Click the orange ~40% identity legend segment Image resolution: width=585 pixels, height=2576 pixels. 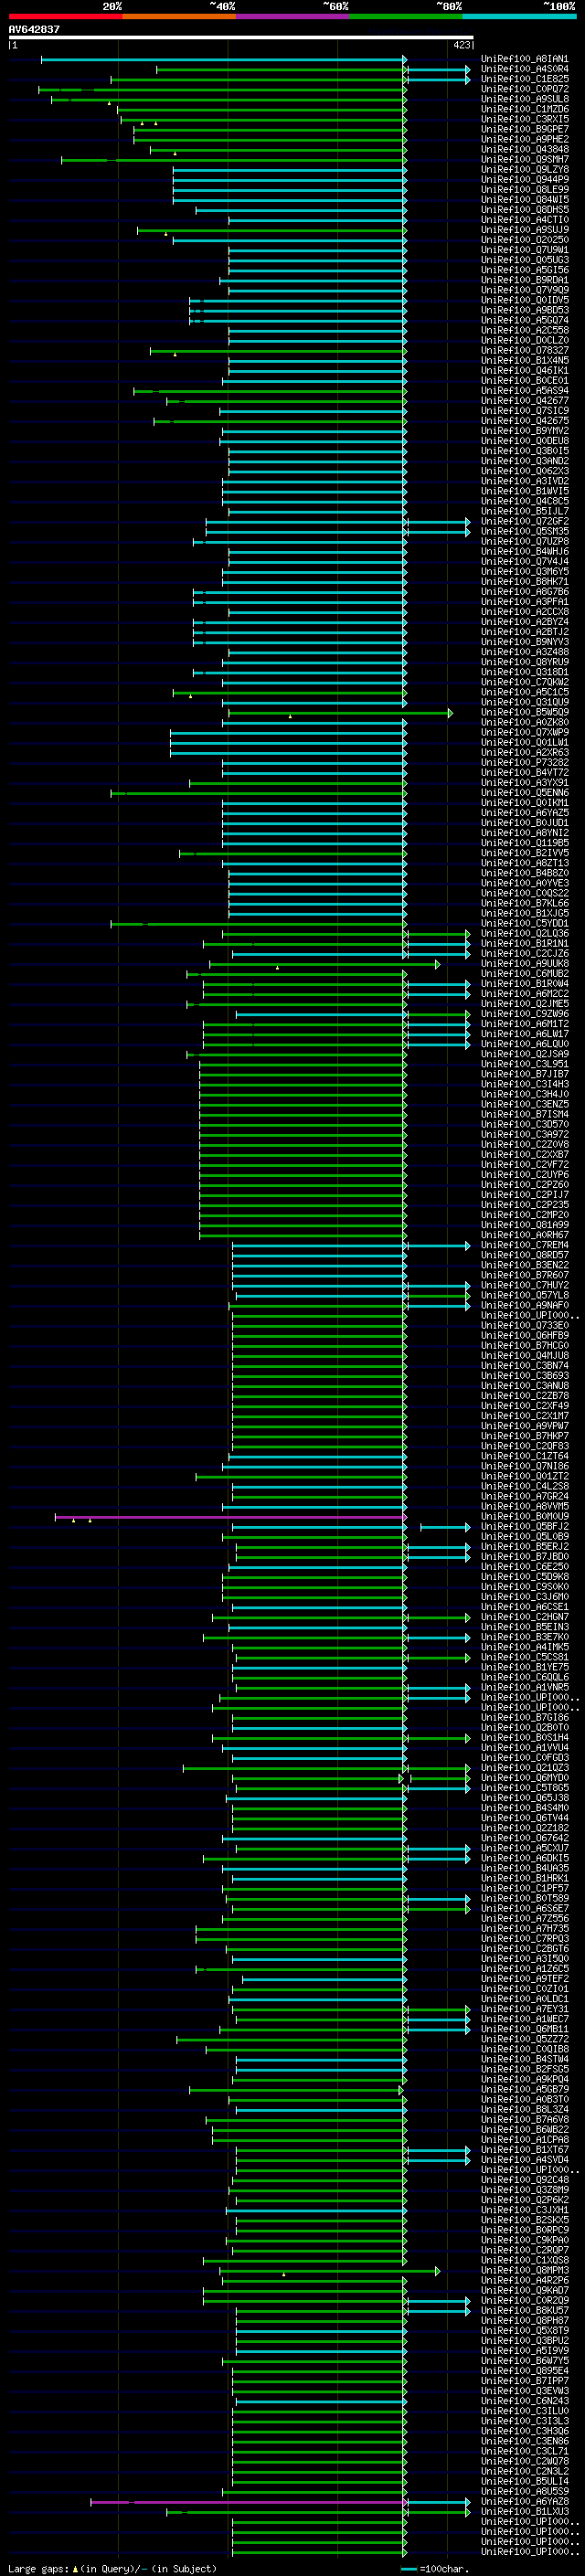[179, 17]
